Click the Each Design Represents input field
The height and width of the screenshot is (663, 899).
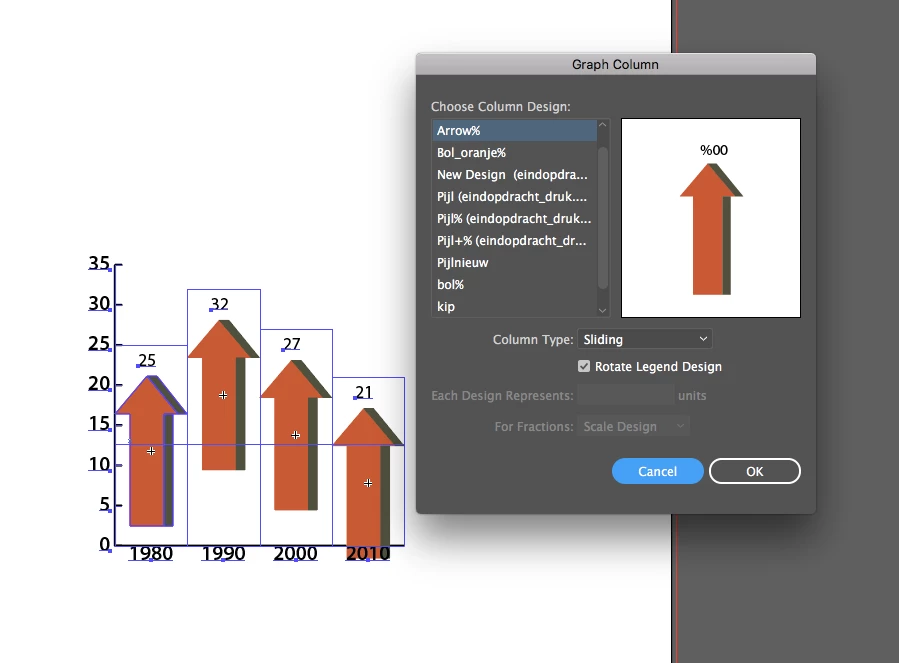coord(626,395)
